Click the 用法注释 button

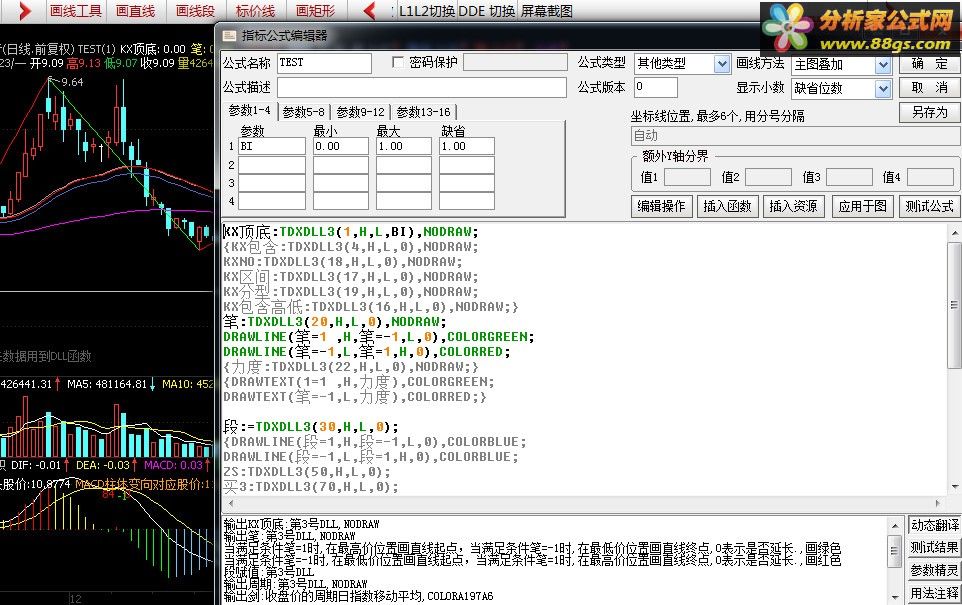tap(934, 593)
